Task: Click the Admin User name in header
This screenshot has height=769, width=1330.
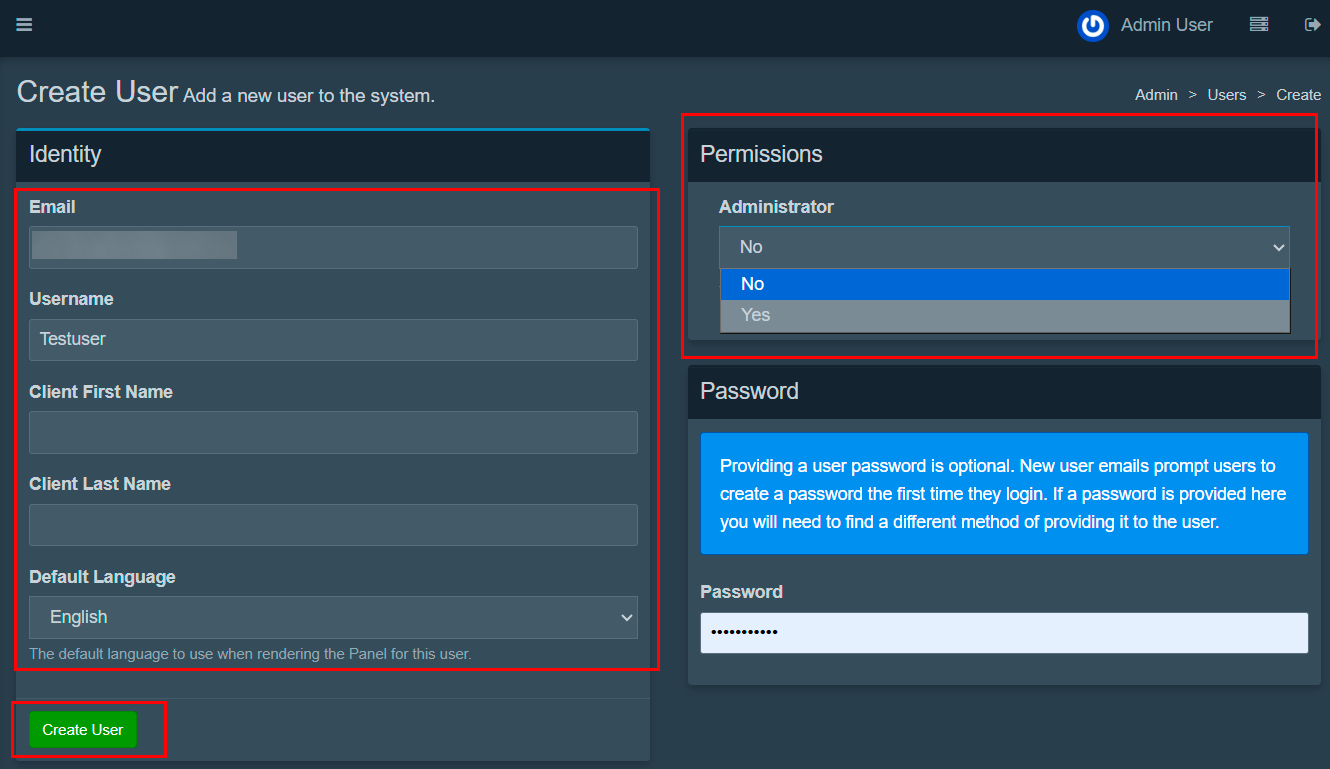Action: point(1166,26)
